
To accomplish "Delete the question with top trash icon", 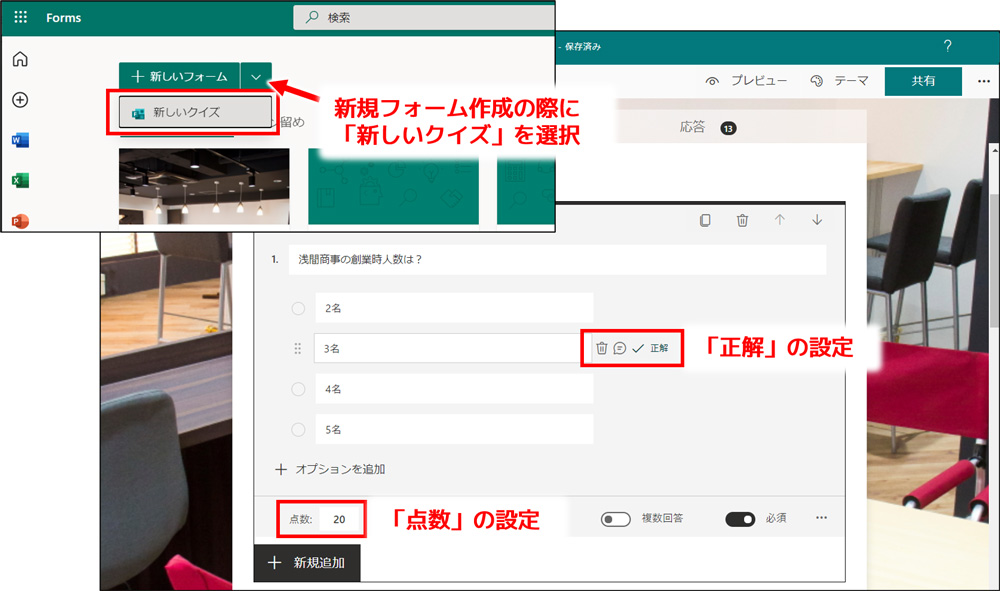I will (742, 220).
